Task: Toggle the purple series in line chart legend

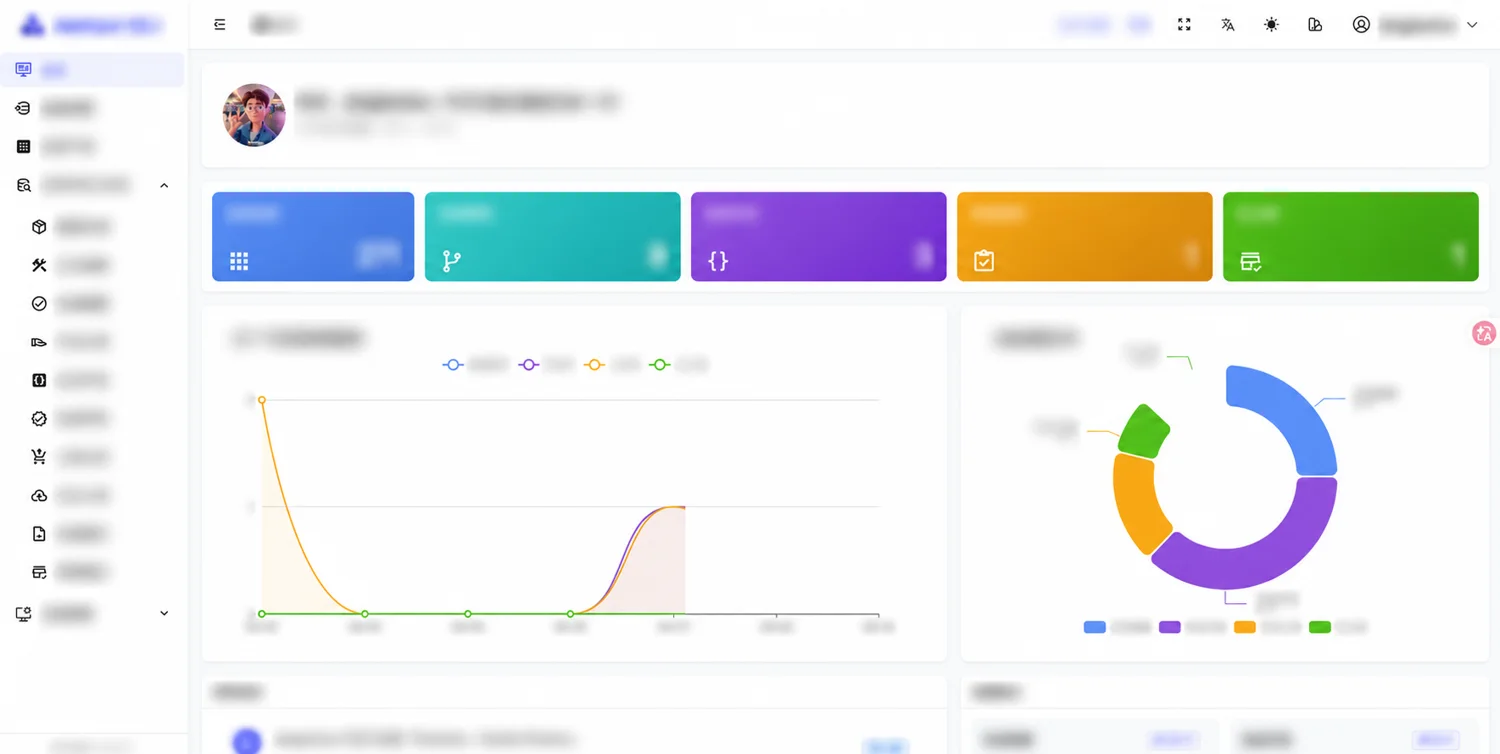Action: click(546, 365)
